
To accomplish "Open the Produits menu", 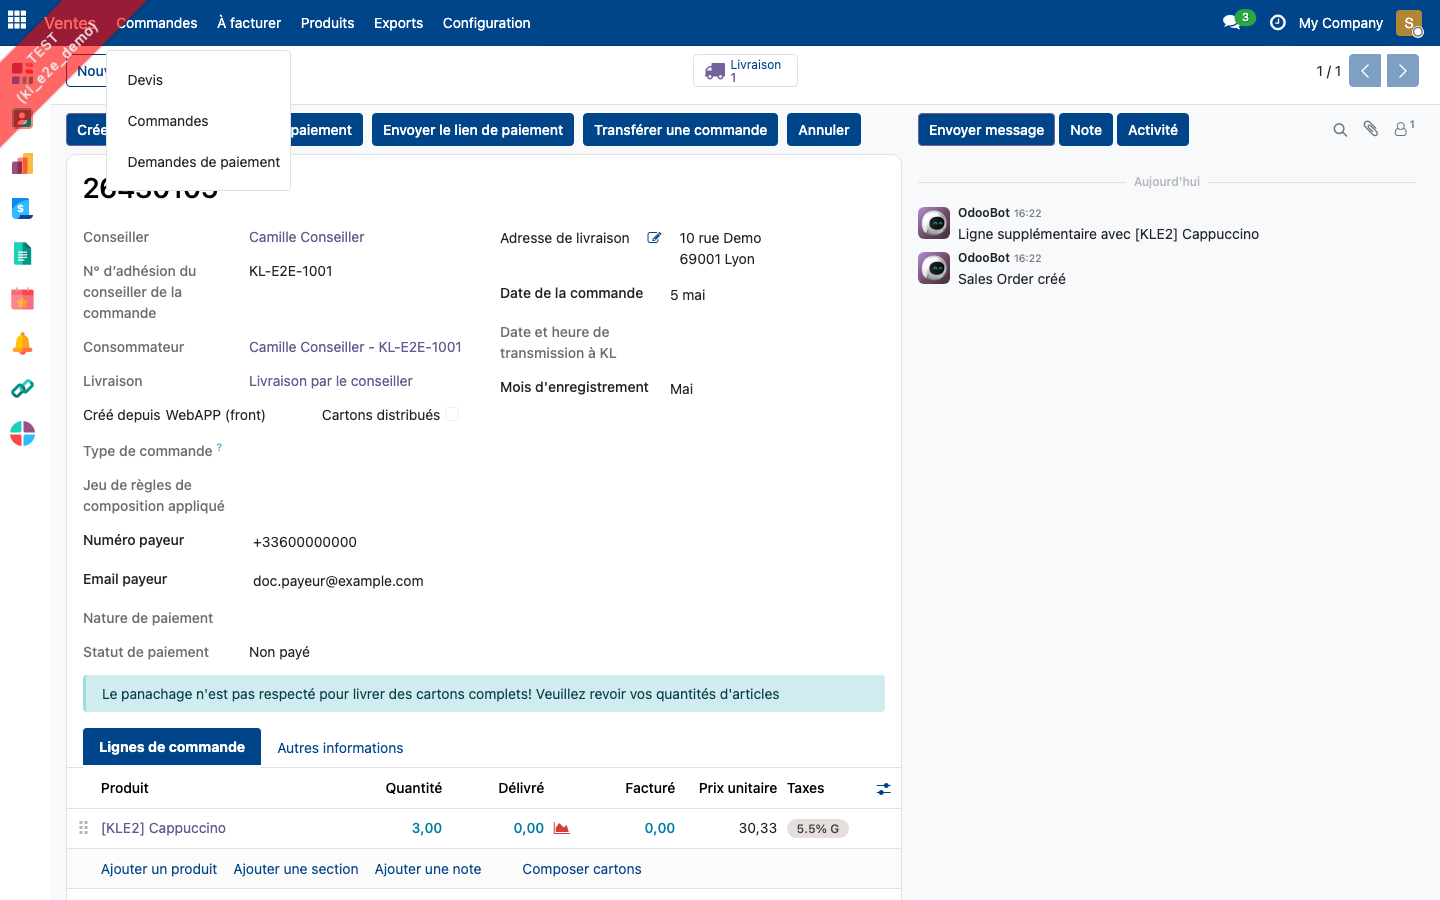I will [x=327, y=23].
